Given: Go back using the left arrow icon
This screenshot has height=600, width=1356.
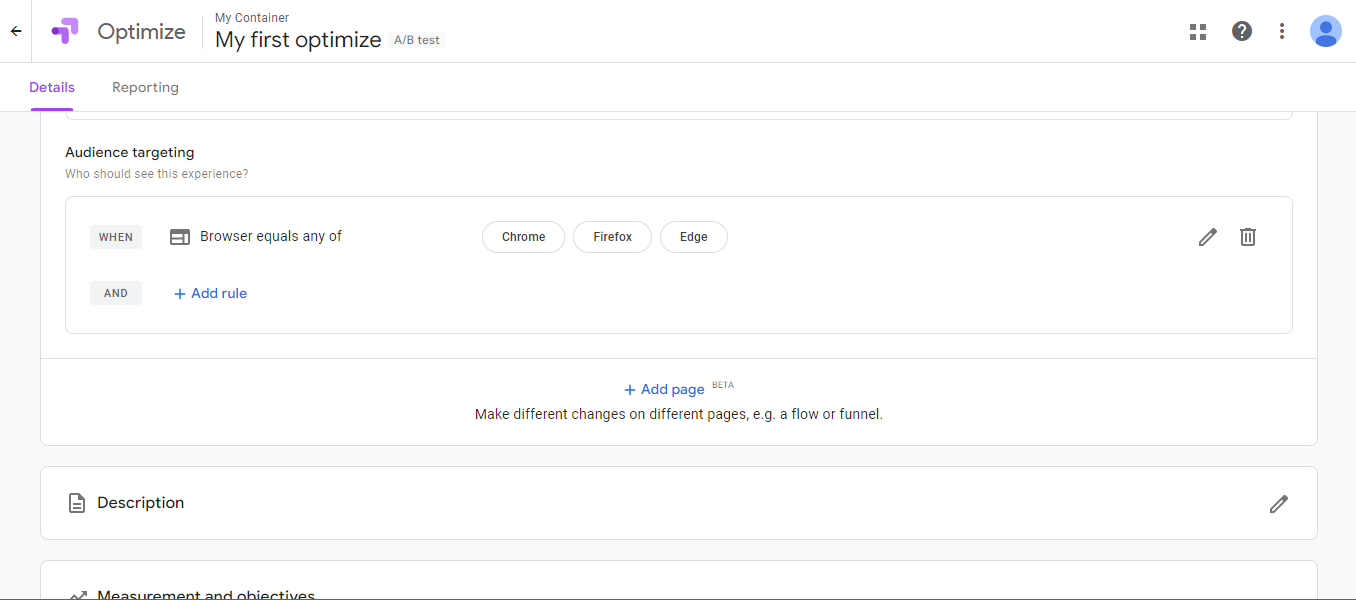Looking at the screenshot, I should coord(16,31).
